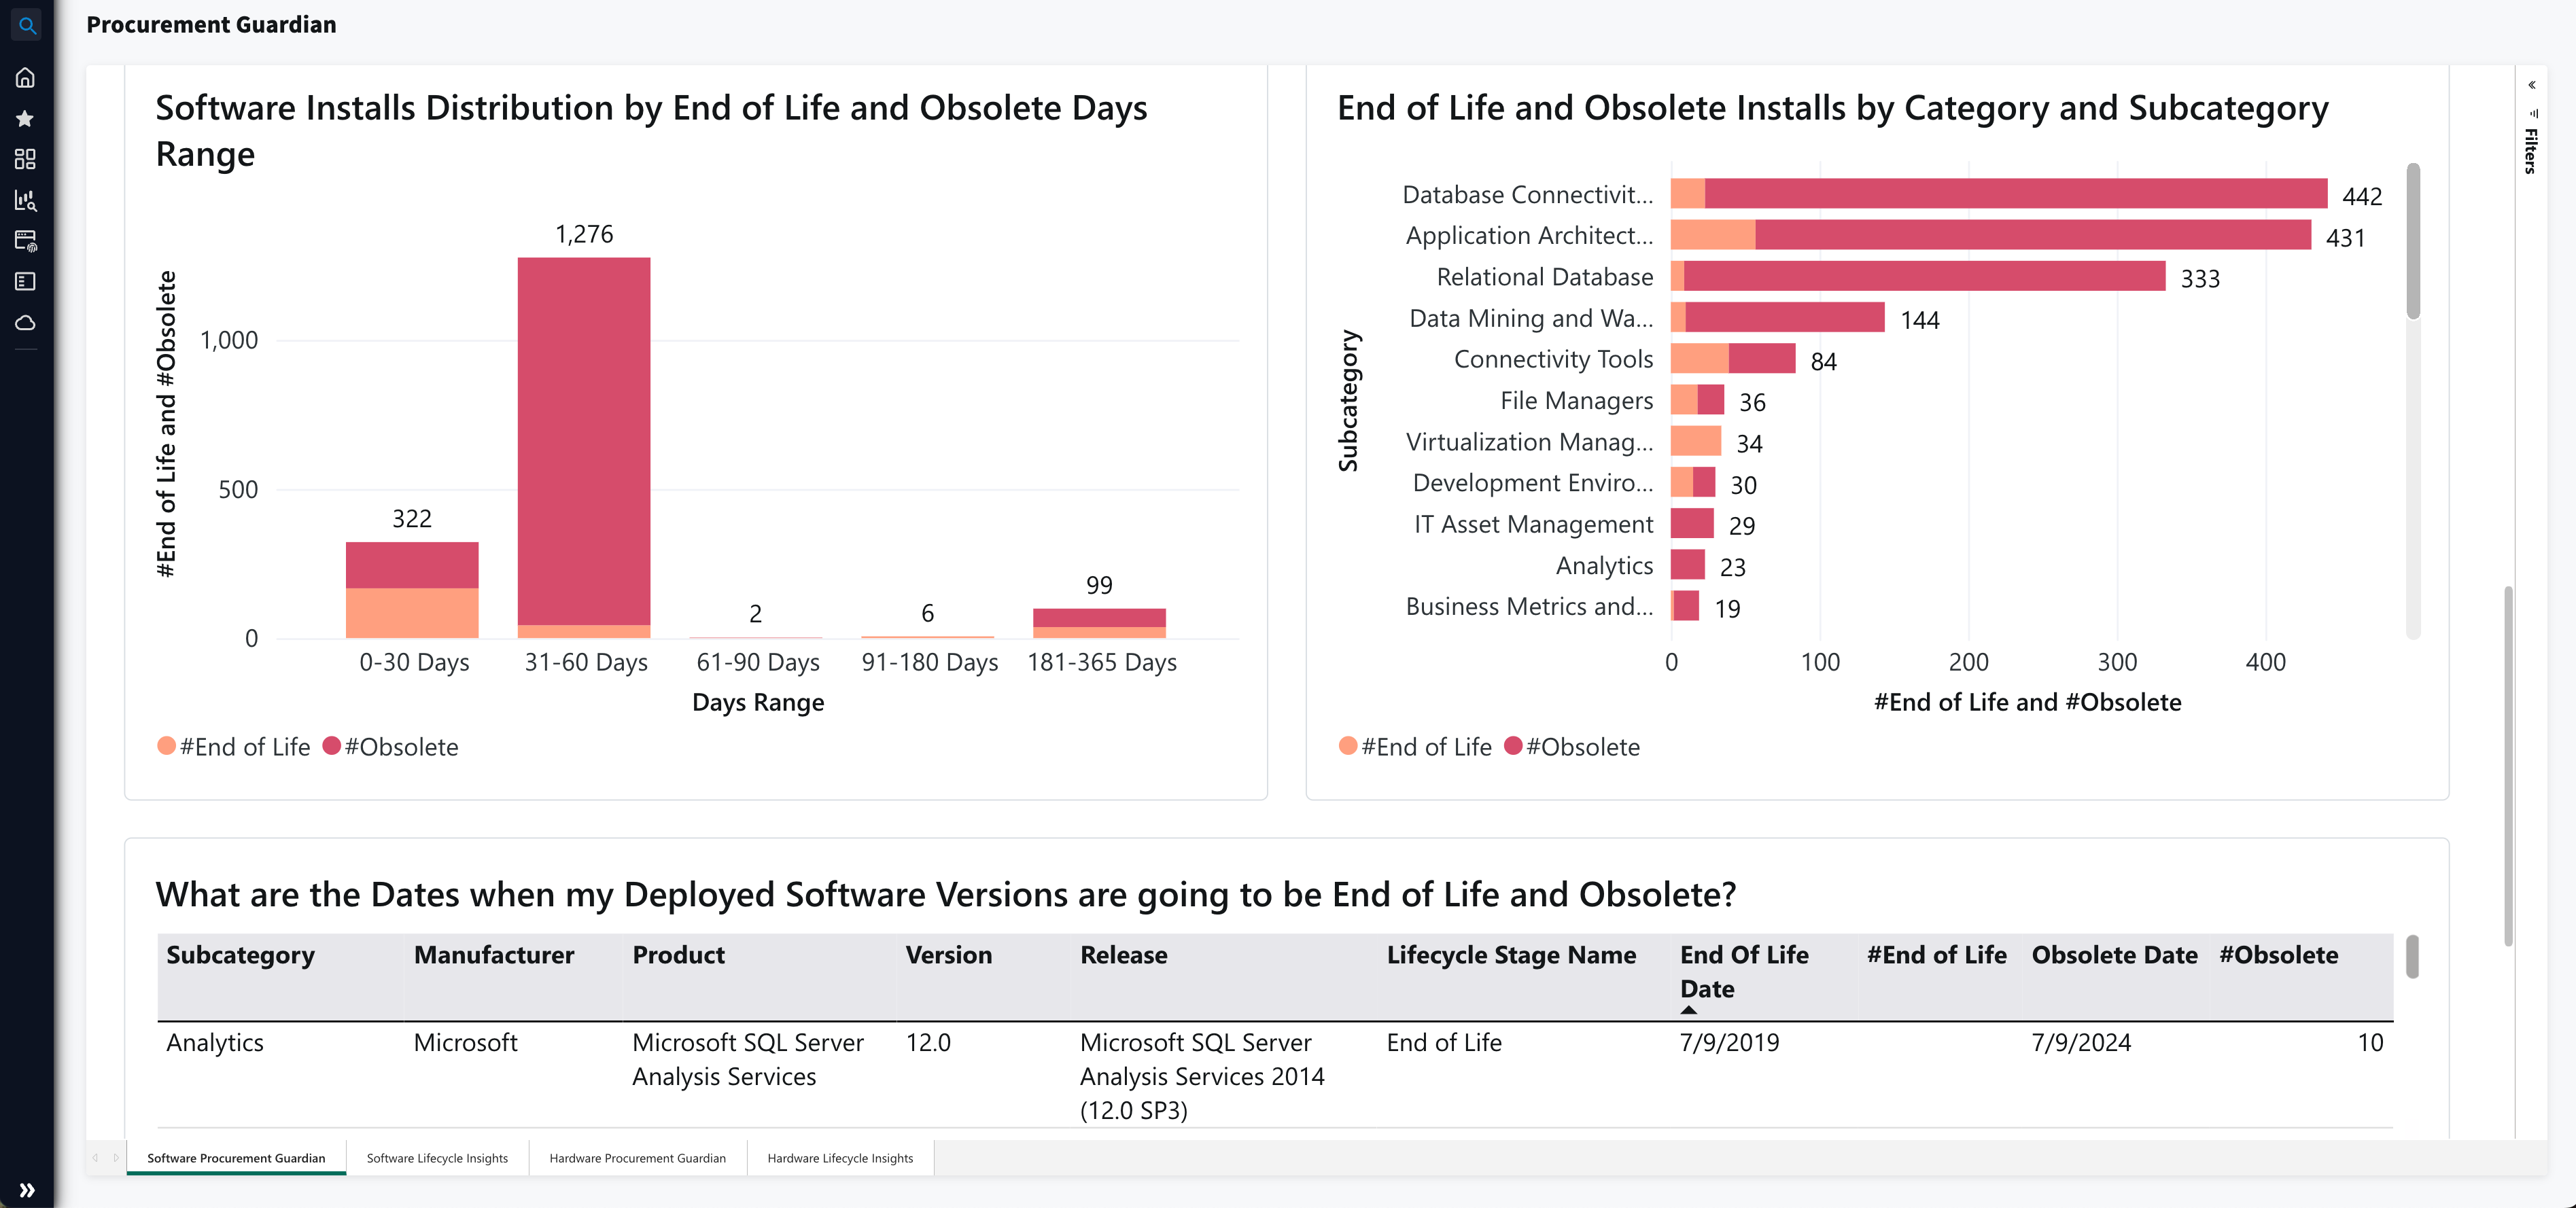Screen dimensions: 2576x1208
Task: Open the chart analysis icon in sidebar
Action: pos(26,200)
